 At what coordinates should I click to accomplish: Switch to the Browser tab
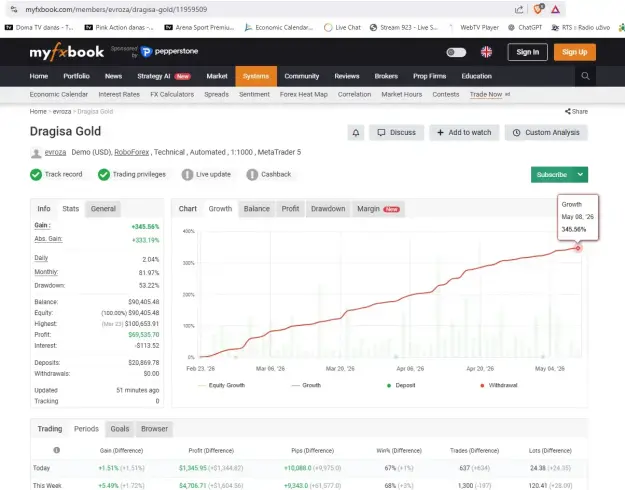pos(154,429)
